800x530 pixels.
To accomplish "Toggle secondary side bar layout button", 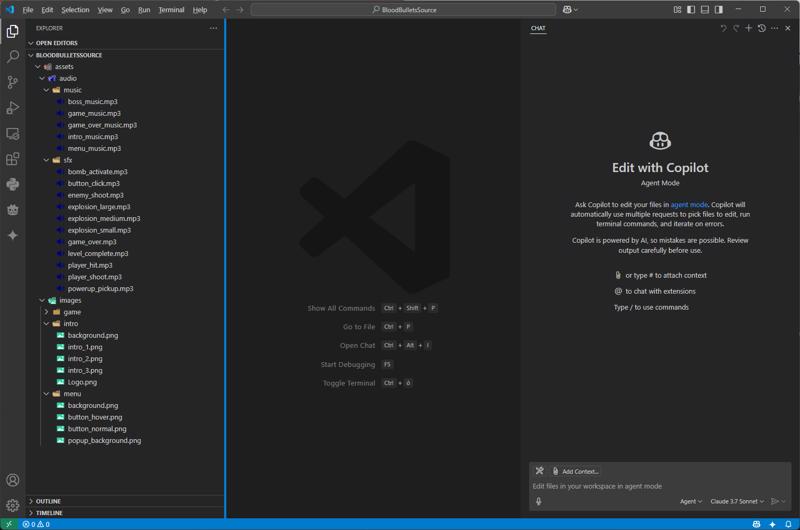I will [x=718, y=10].
